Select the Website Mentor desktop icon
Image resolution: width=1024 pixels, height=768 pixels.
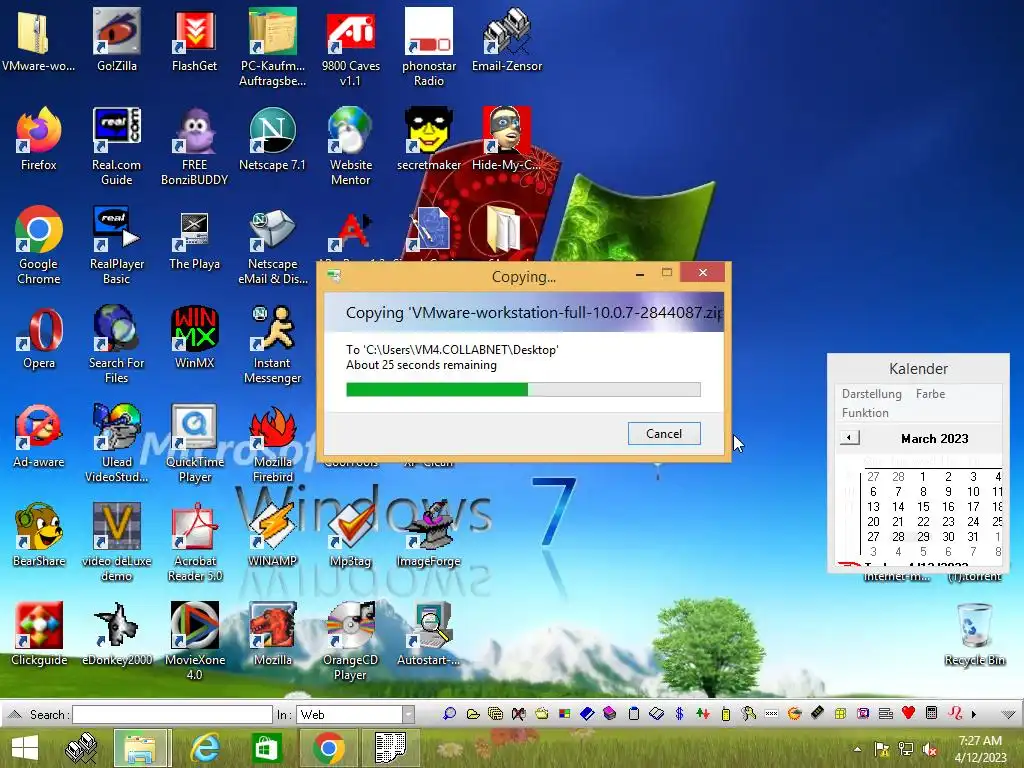point(351,147)
